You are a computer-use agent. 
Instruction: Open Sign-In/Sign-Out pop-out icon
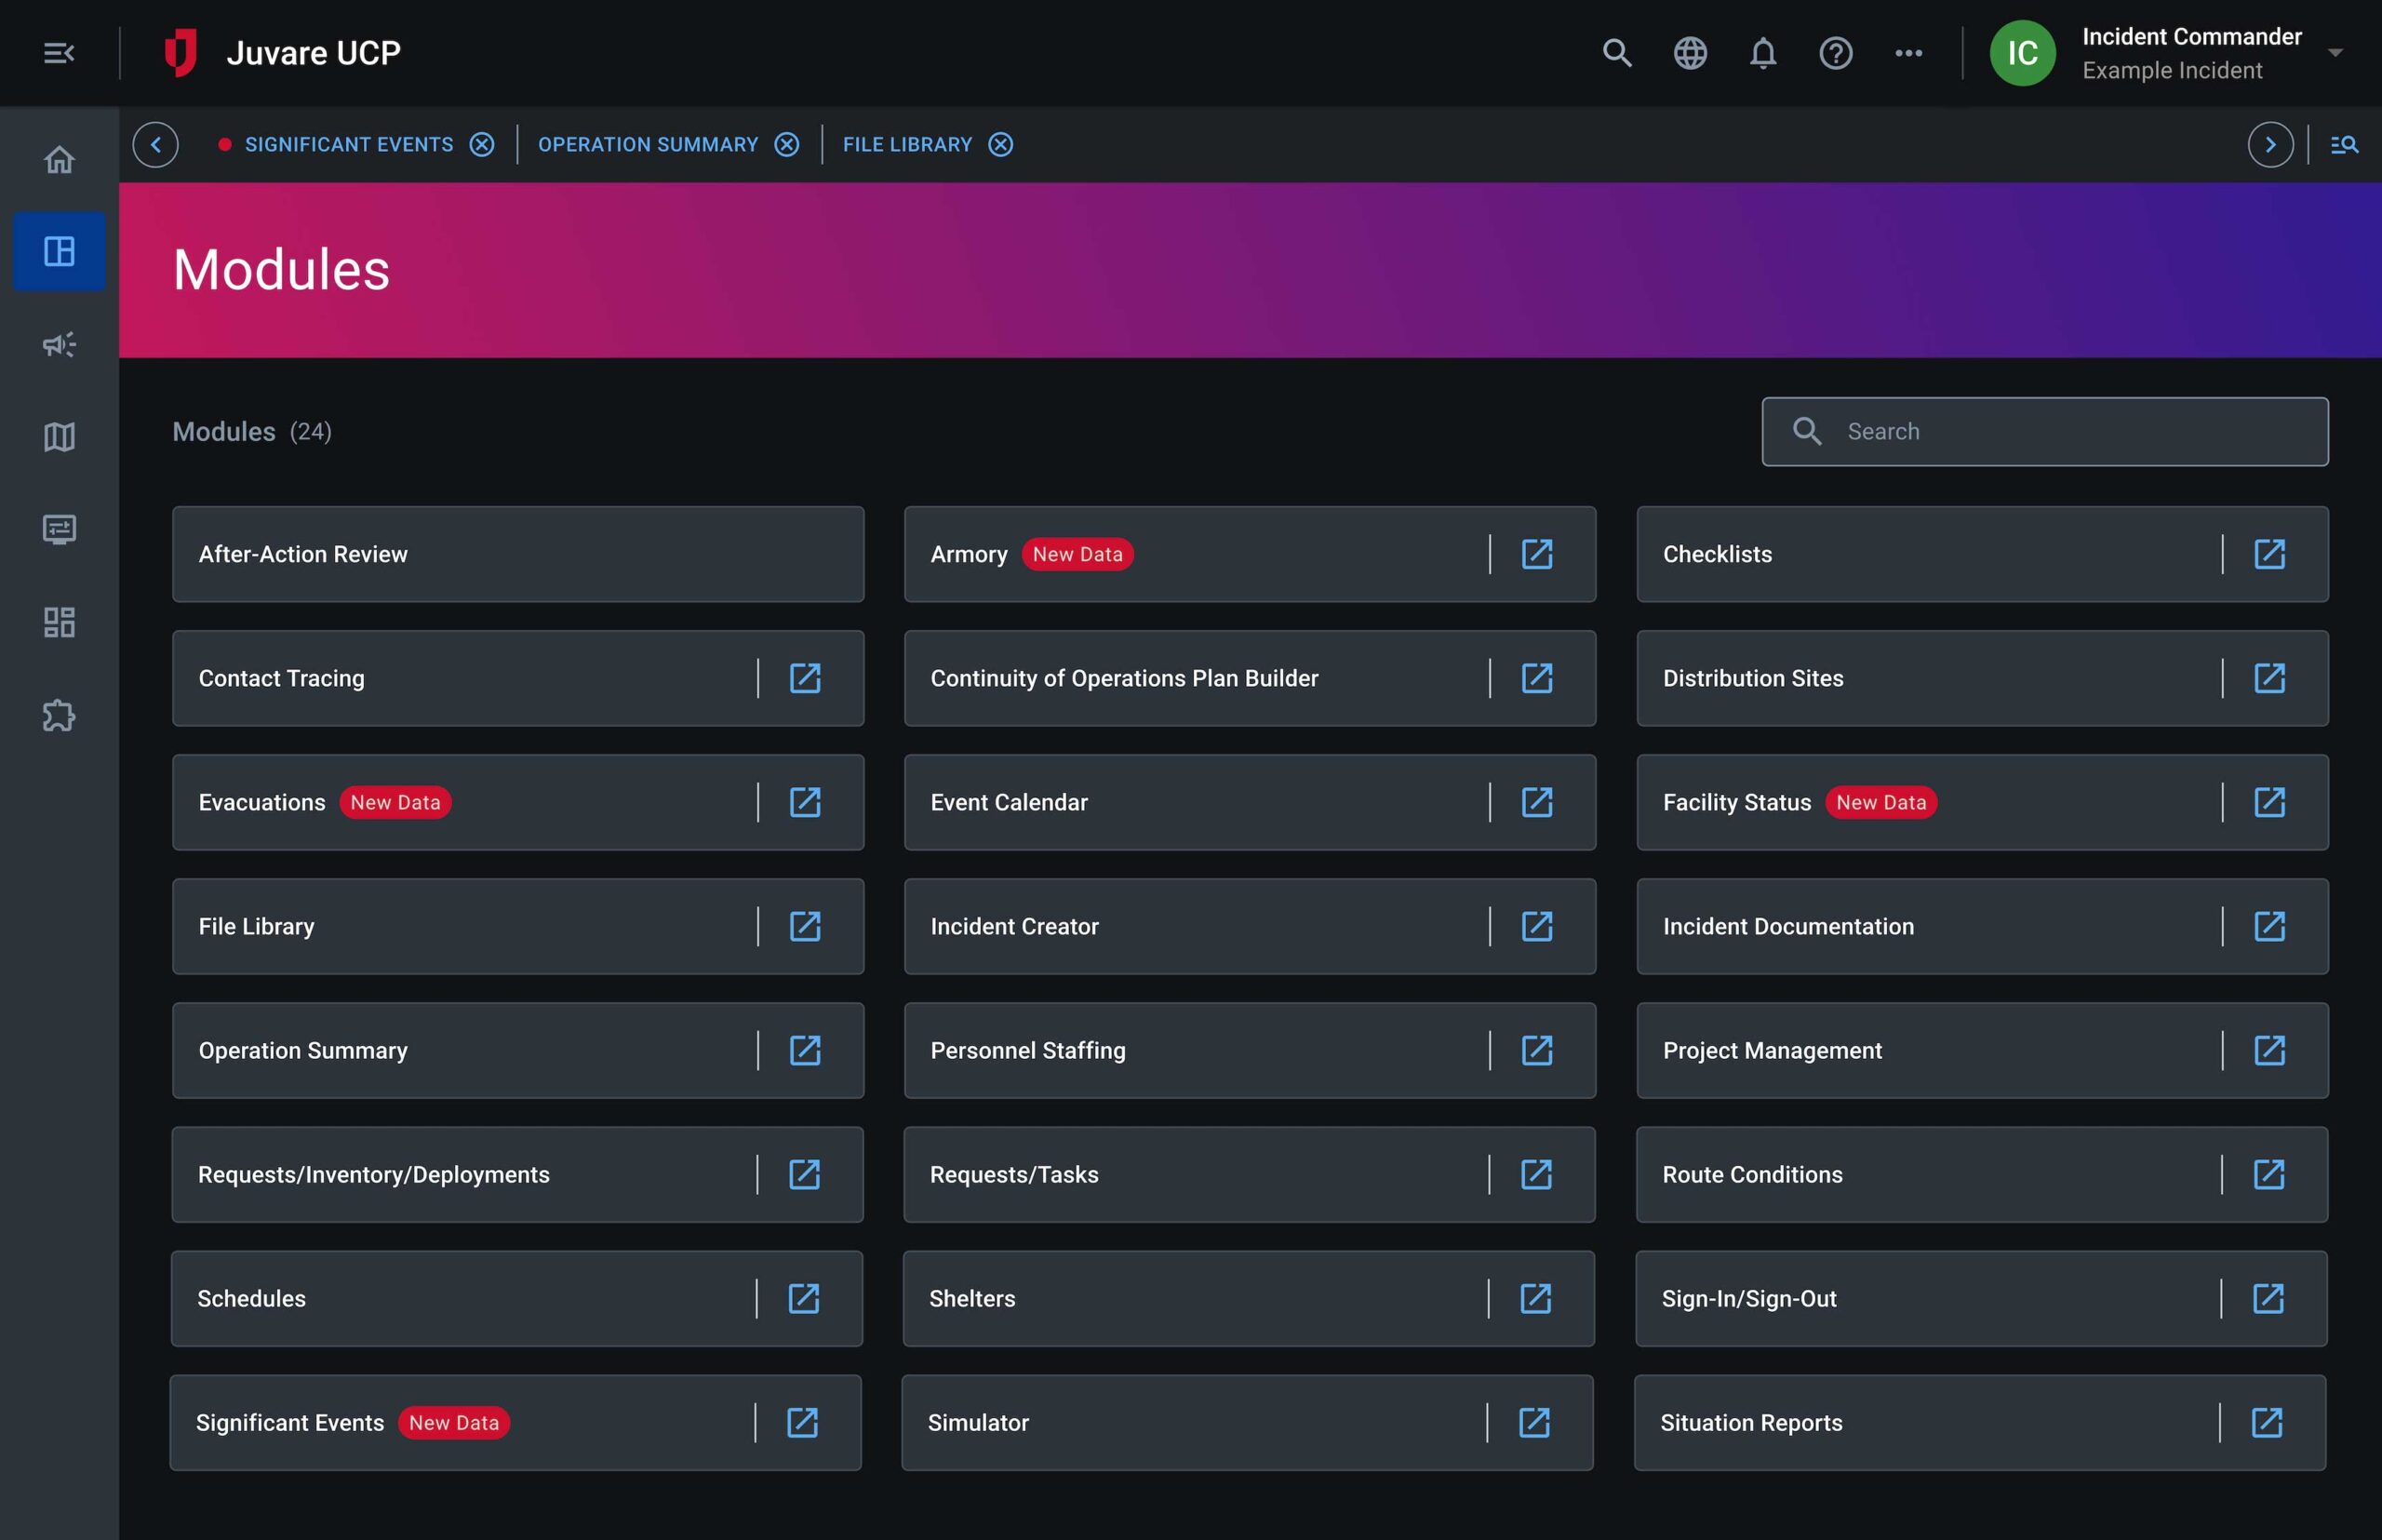pyautogui.click(x=2267, y=1298)
